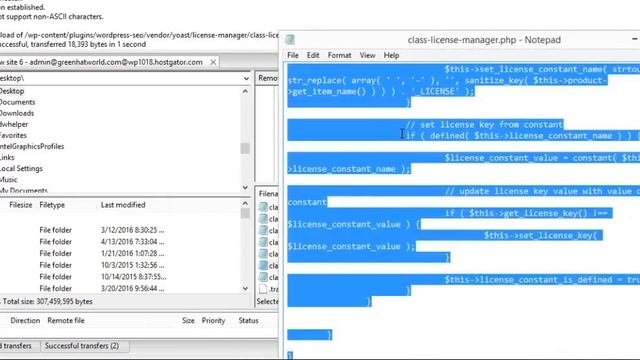The image size is (640, 360).
Task: Click the local tree scrollbar thumb
Action: (x=245, y=148)
